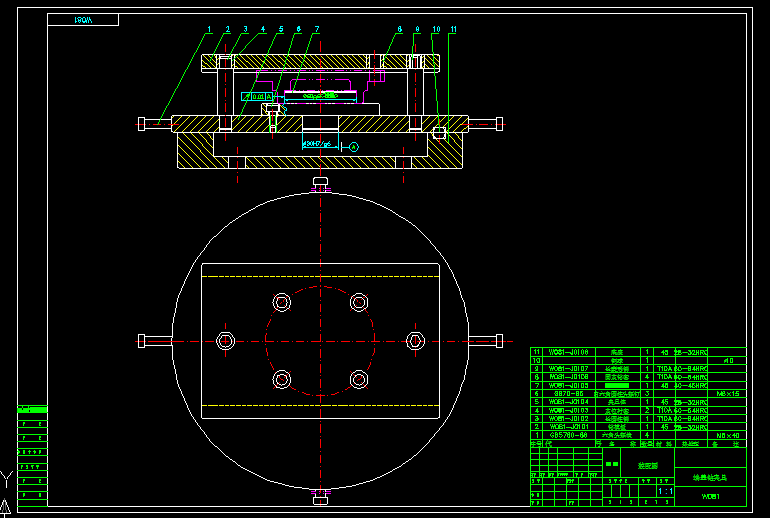Screen dimensions: 770x518
Task: Select the upper-left hex bolt in plan view
Action: click(x=281, y=302)
